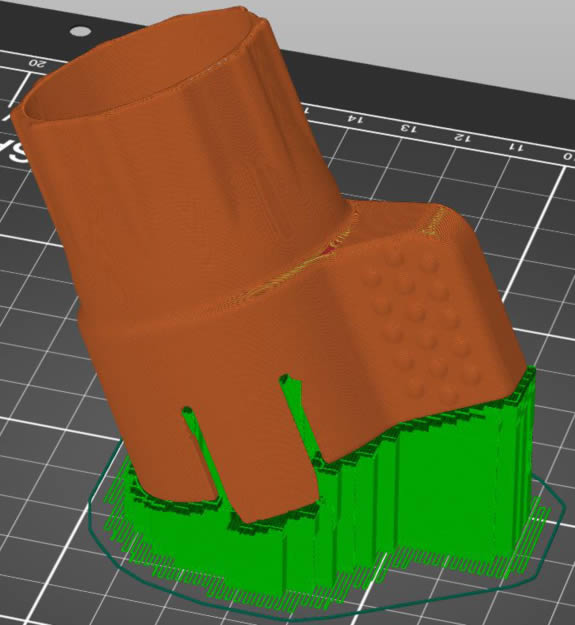Click the green support fringe at the left base
This screenshot has width=575, height=625.
pos(131,530)
